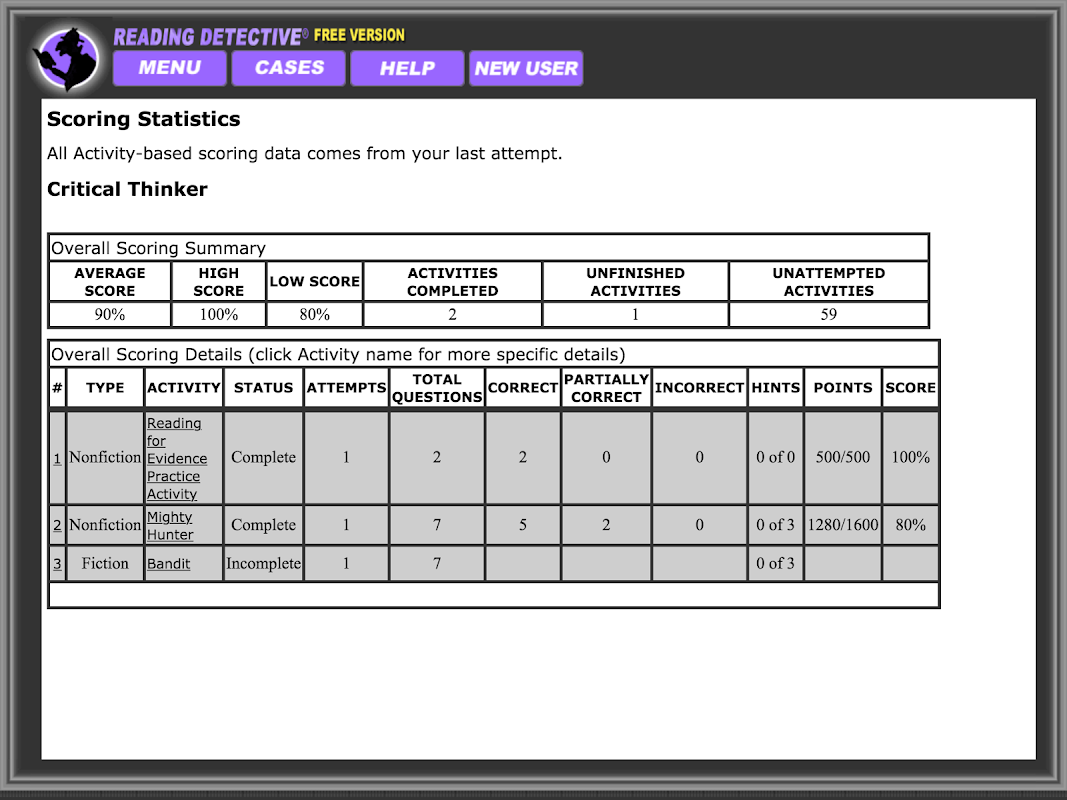Viewport: 1067px width, 800px height.
Task: Click the ATTEMPTS column header
Action: pyautogui.click(x=346, y=388)
